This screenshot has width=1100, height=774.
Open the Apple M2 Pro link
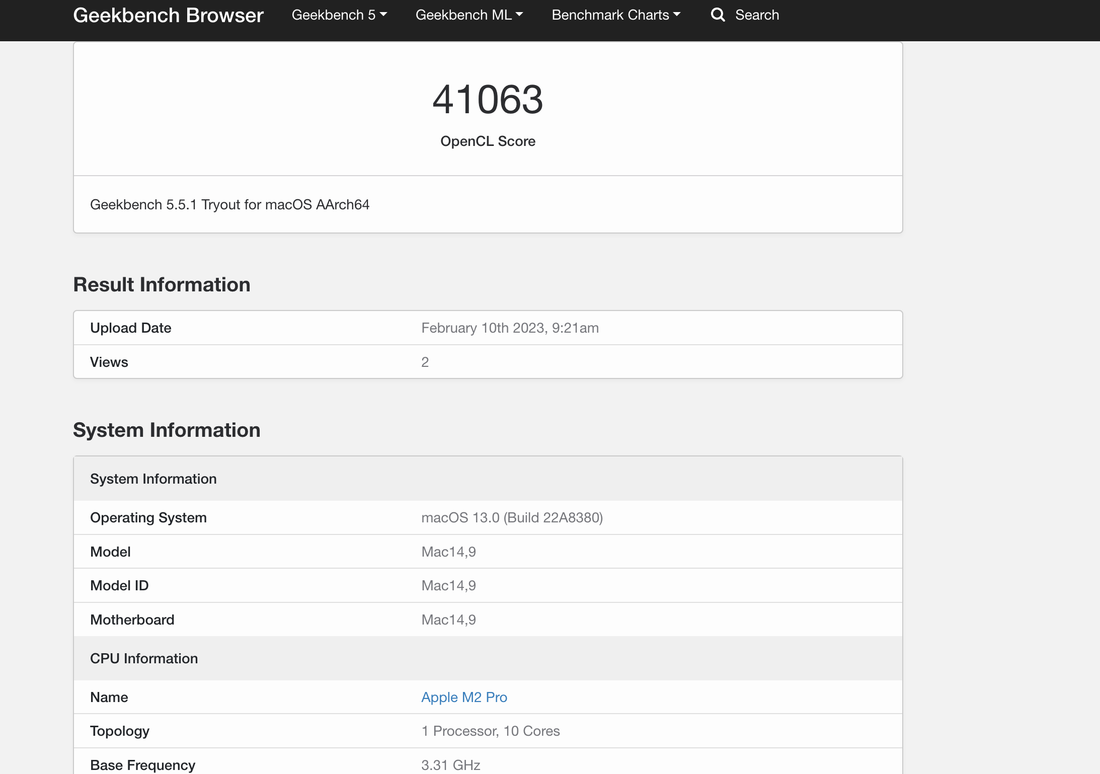coord(464,697)
